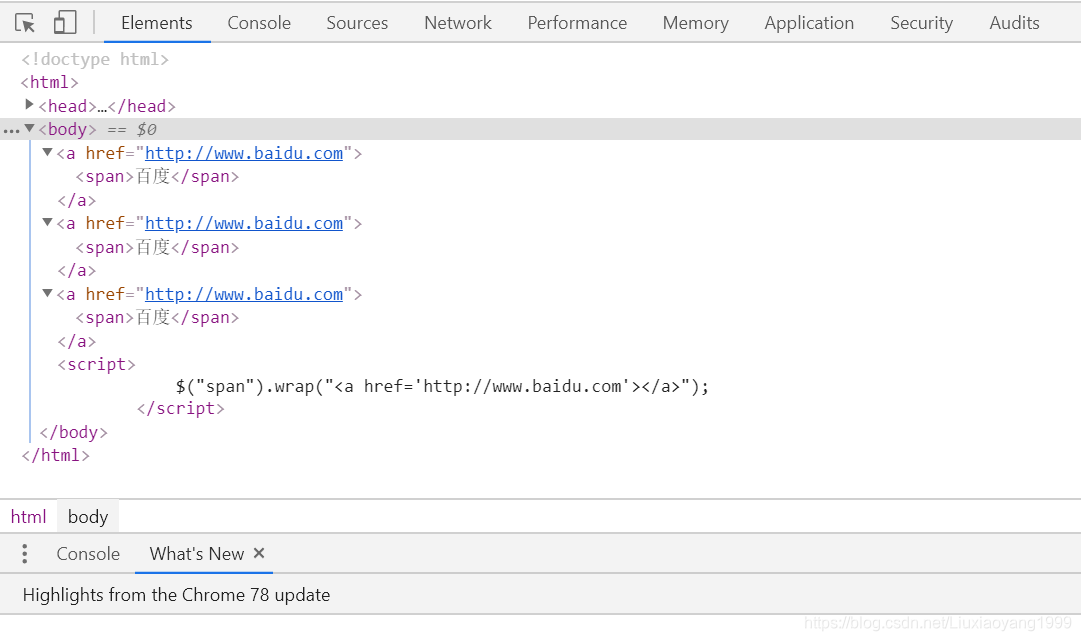The image size is (1081, 641).
Task: Collapse the body element node
Action: pyautogui.click(x=30, y=128)
